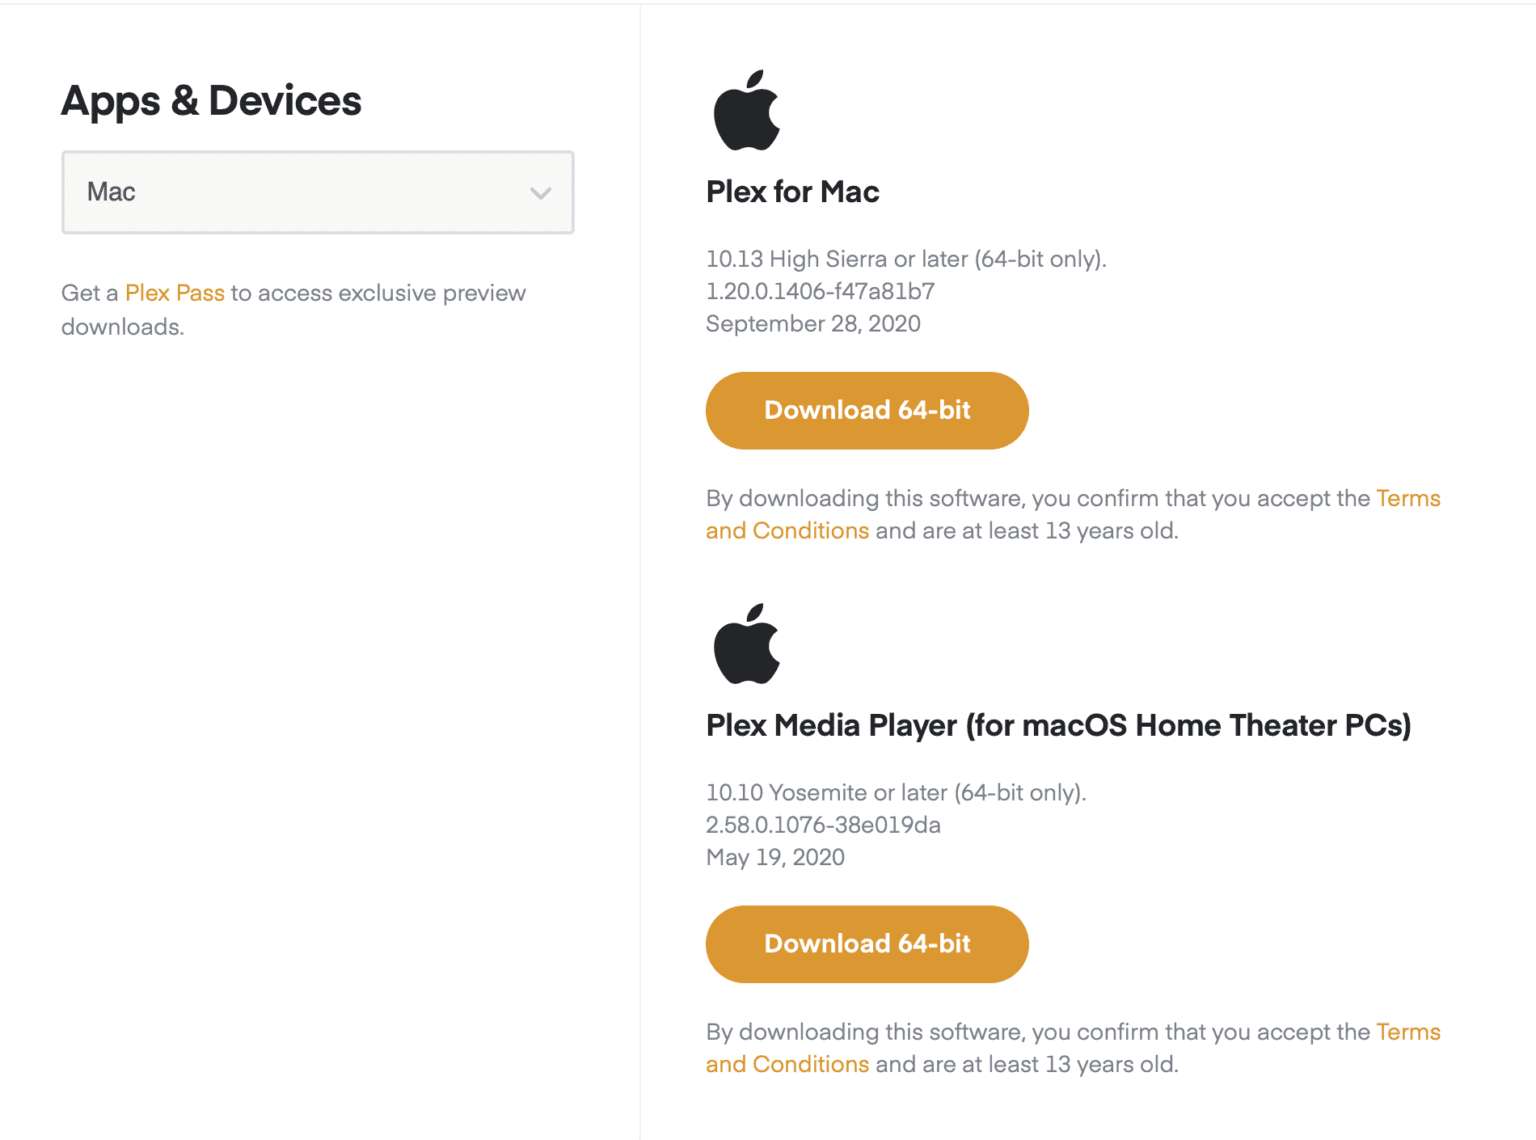Download 64-bit Plex for Mac

click(x=866, y=410)
